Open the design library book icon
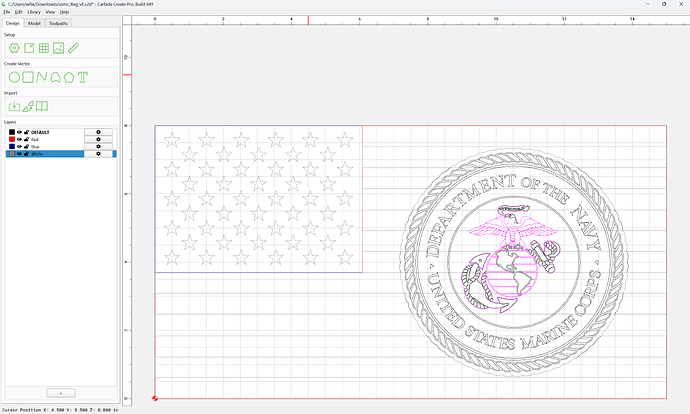The image size is (690, 414). [42, 106]
